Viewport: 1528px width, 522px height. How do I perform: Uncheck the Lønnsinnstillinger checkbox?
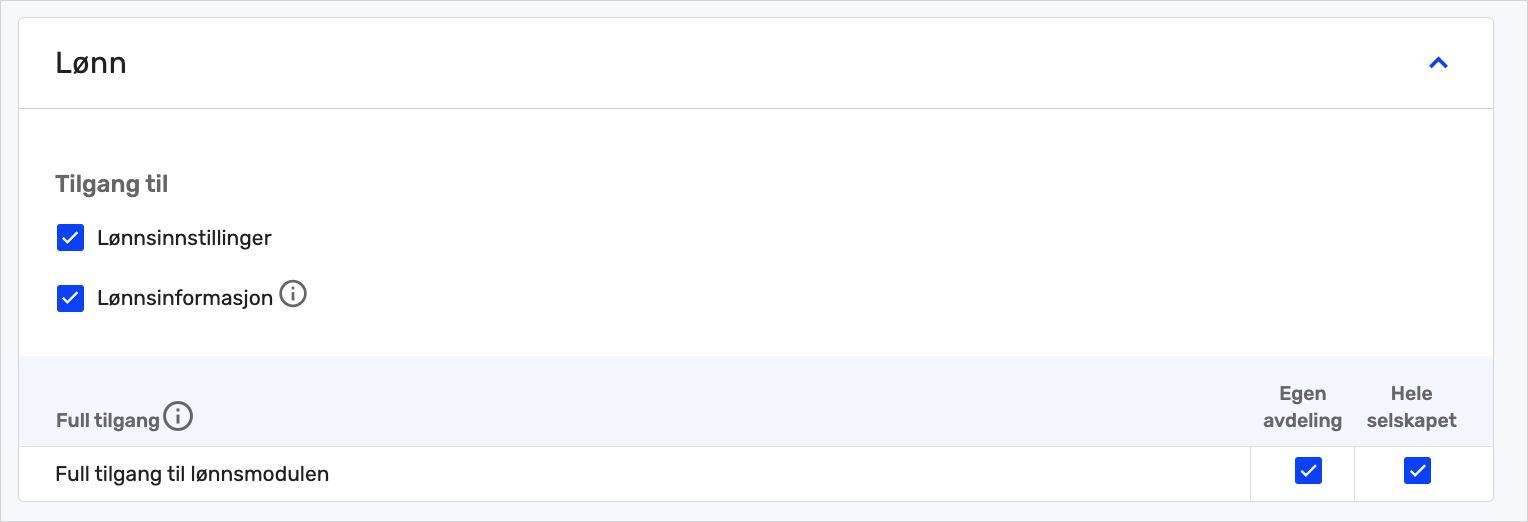(70, 238)
